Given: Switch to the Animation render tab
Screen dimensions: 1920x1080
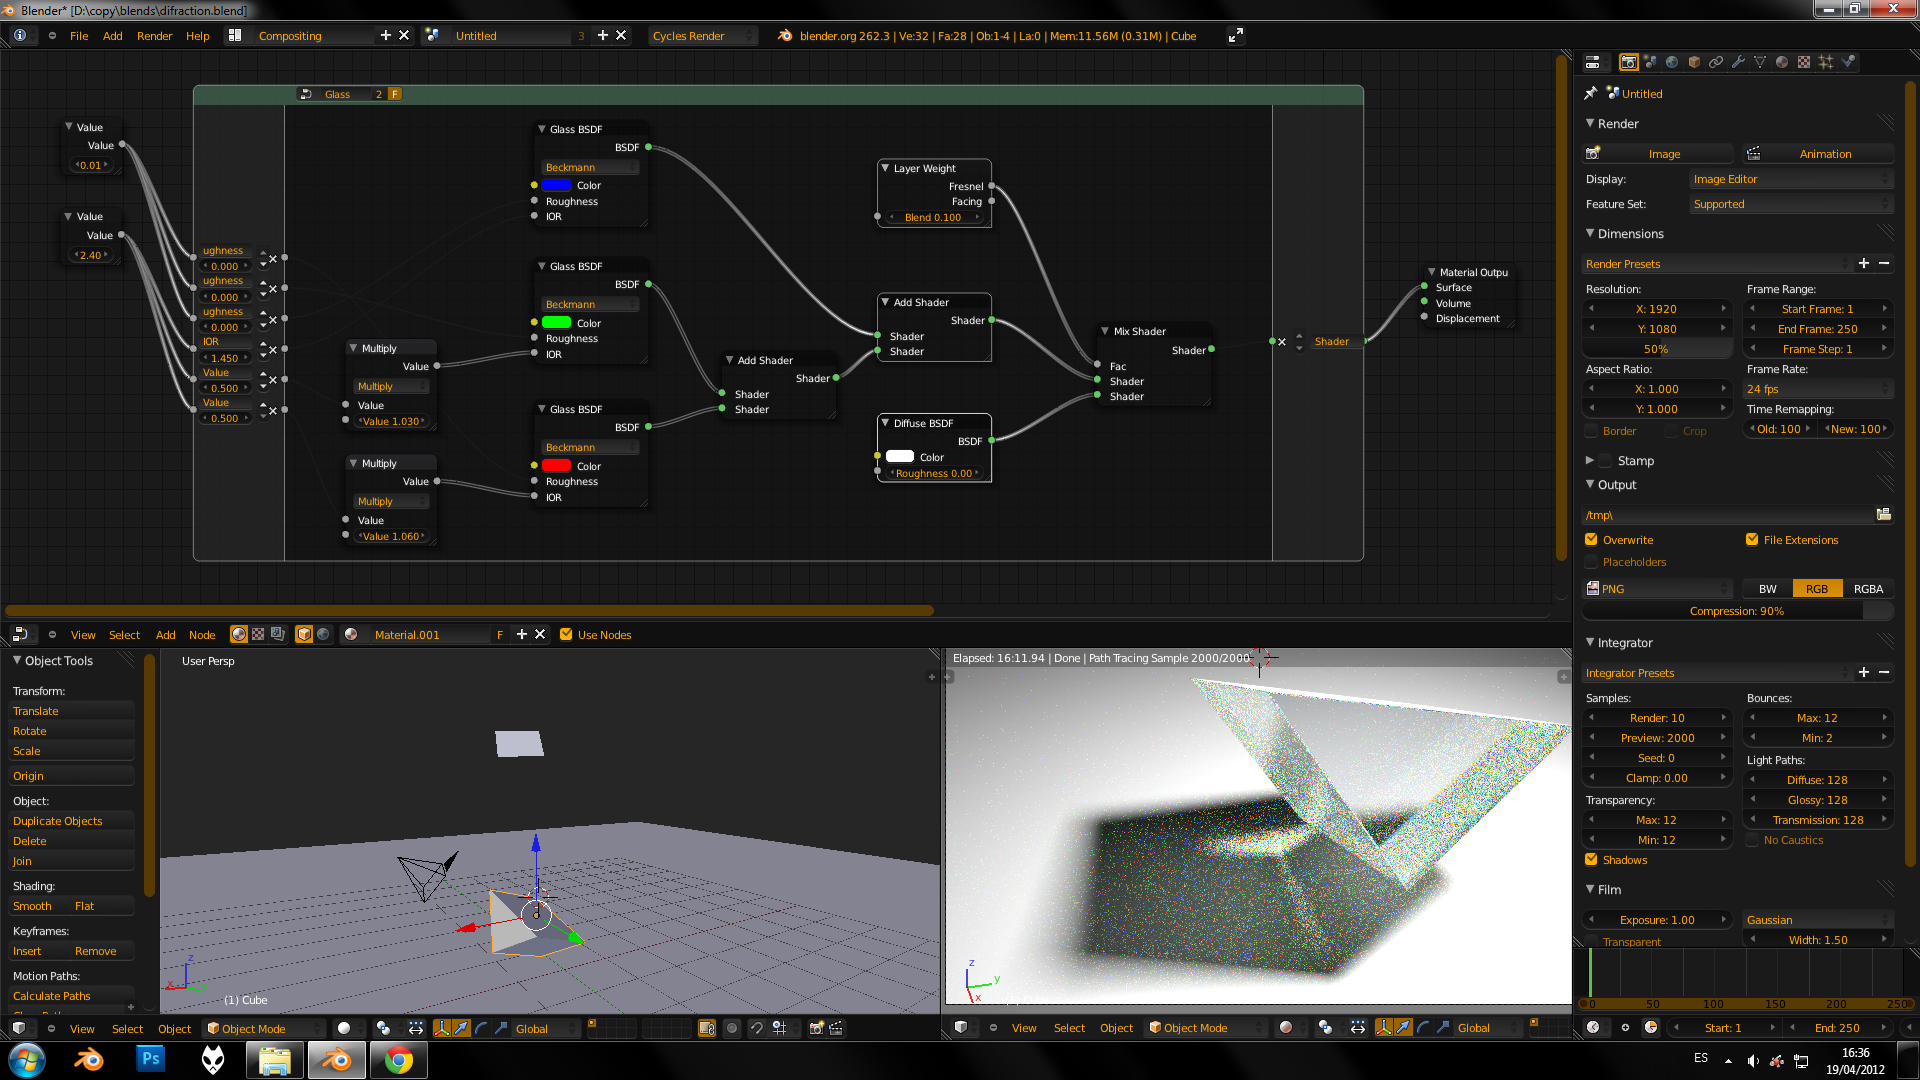Looking at the screenshot, I should click(1825, 153).
